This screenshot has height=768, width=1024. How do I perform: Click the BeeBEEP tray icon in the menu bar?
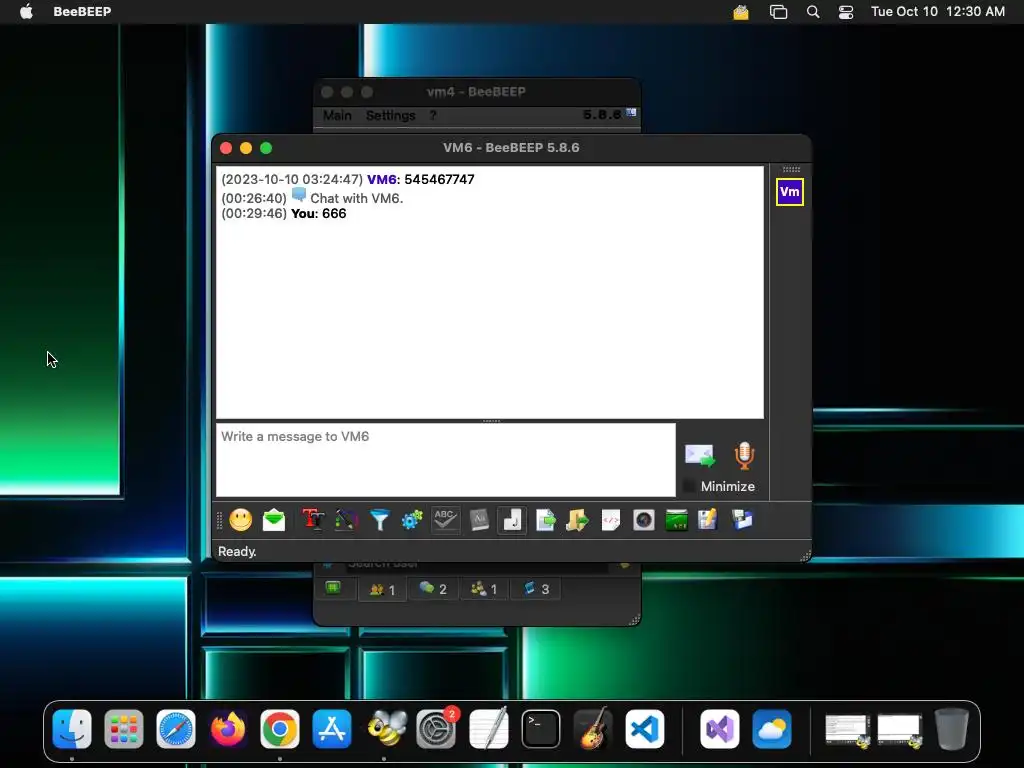pyautogui.click(x=741, y=12)
